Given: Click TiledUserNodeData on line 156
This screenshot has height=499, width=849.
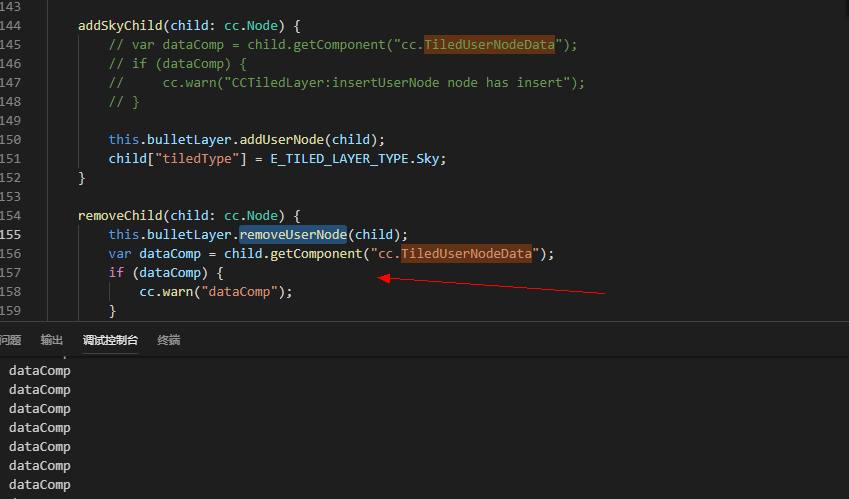Looking at the screenshot, I should [x=466, y=253].
